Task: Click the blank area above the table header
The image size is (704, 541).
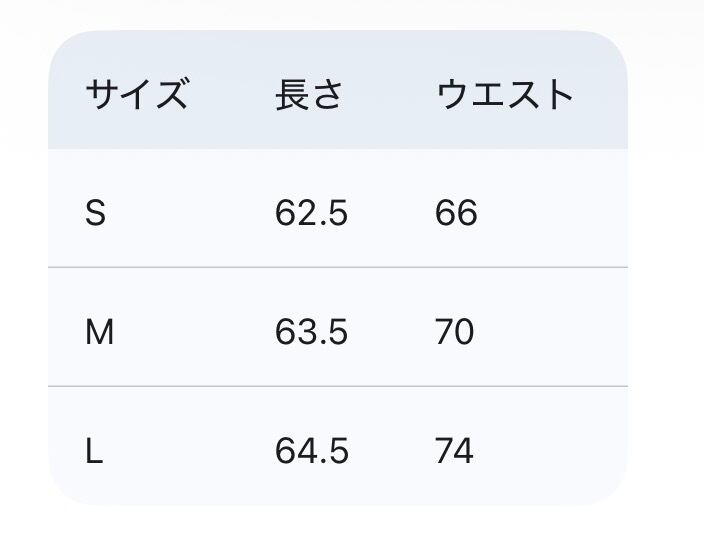Action: tap(338, 14)
